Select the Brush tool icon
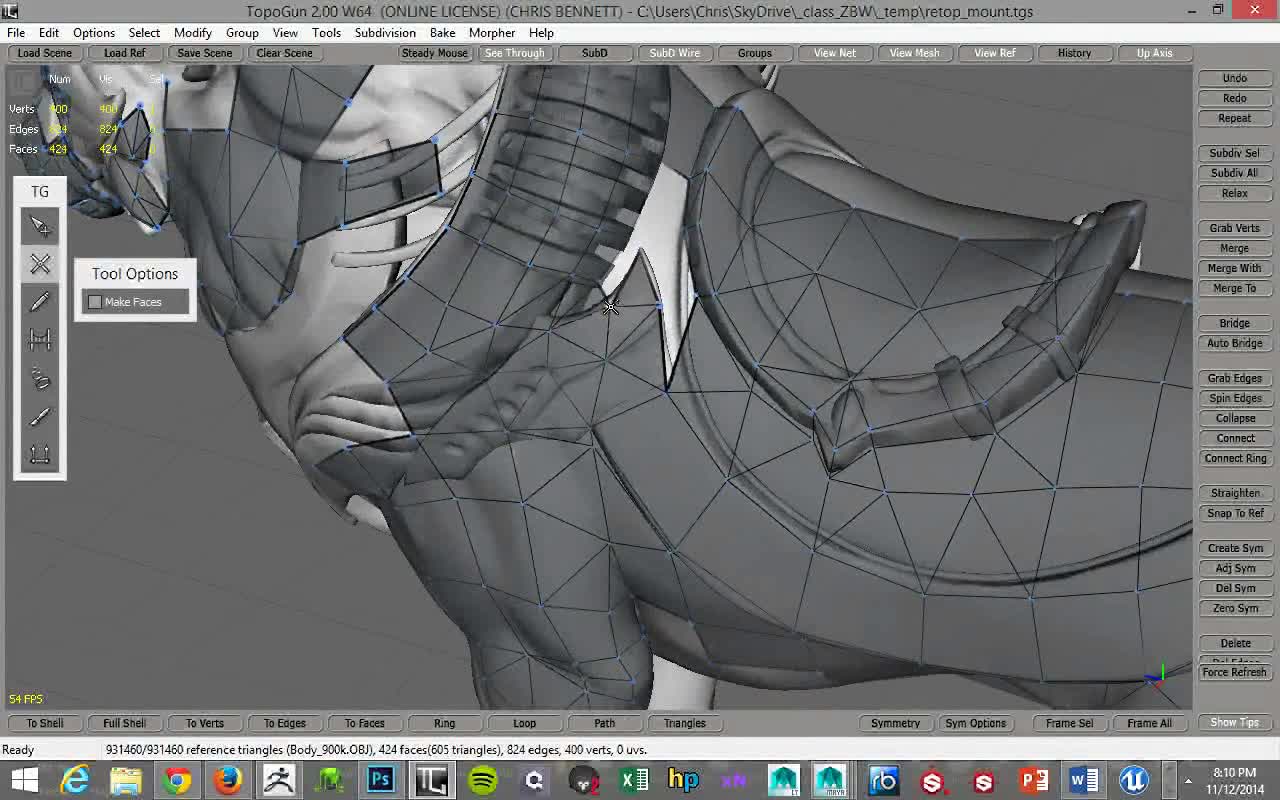The height and width of the screenshot is (800, 1280). [40, 416]
